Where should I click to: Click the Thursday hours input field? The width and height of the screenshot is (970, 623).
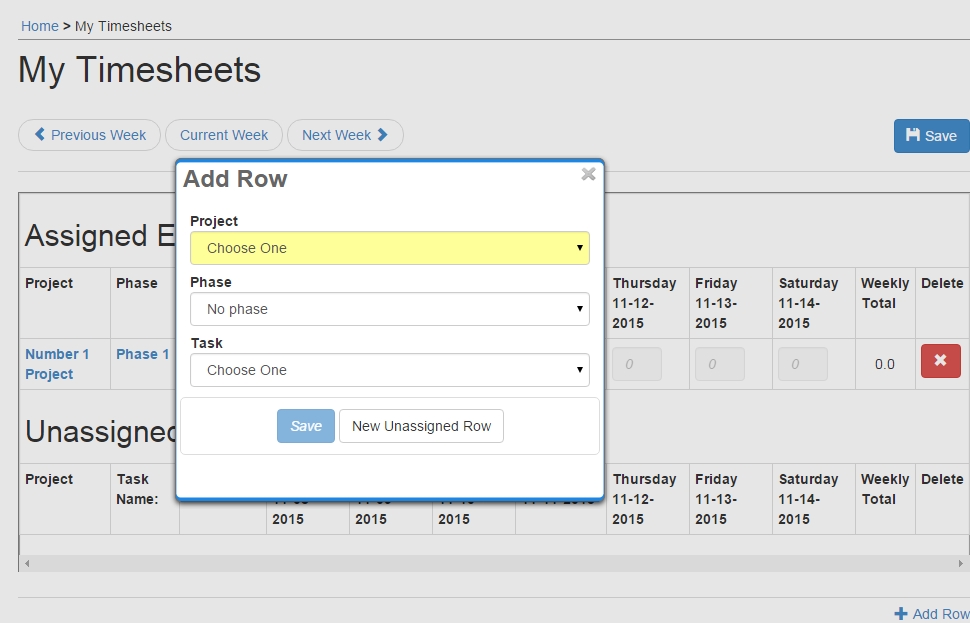tap(637, 364)
